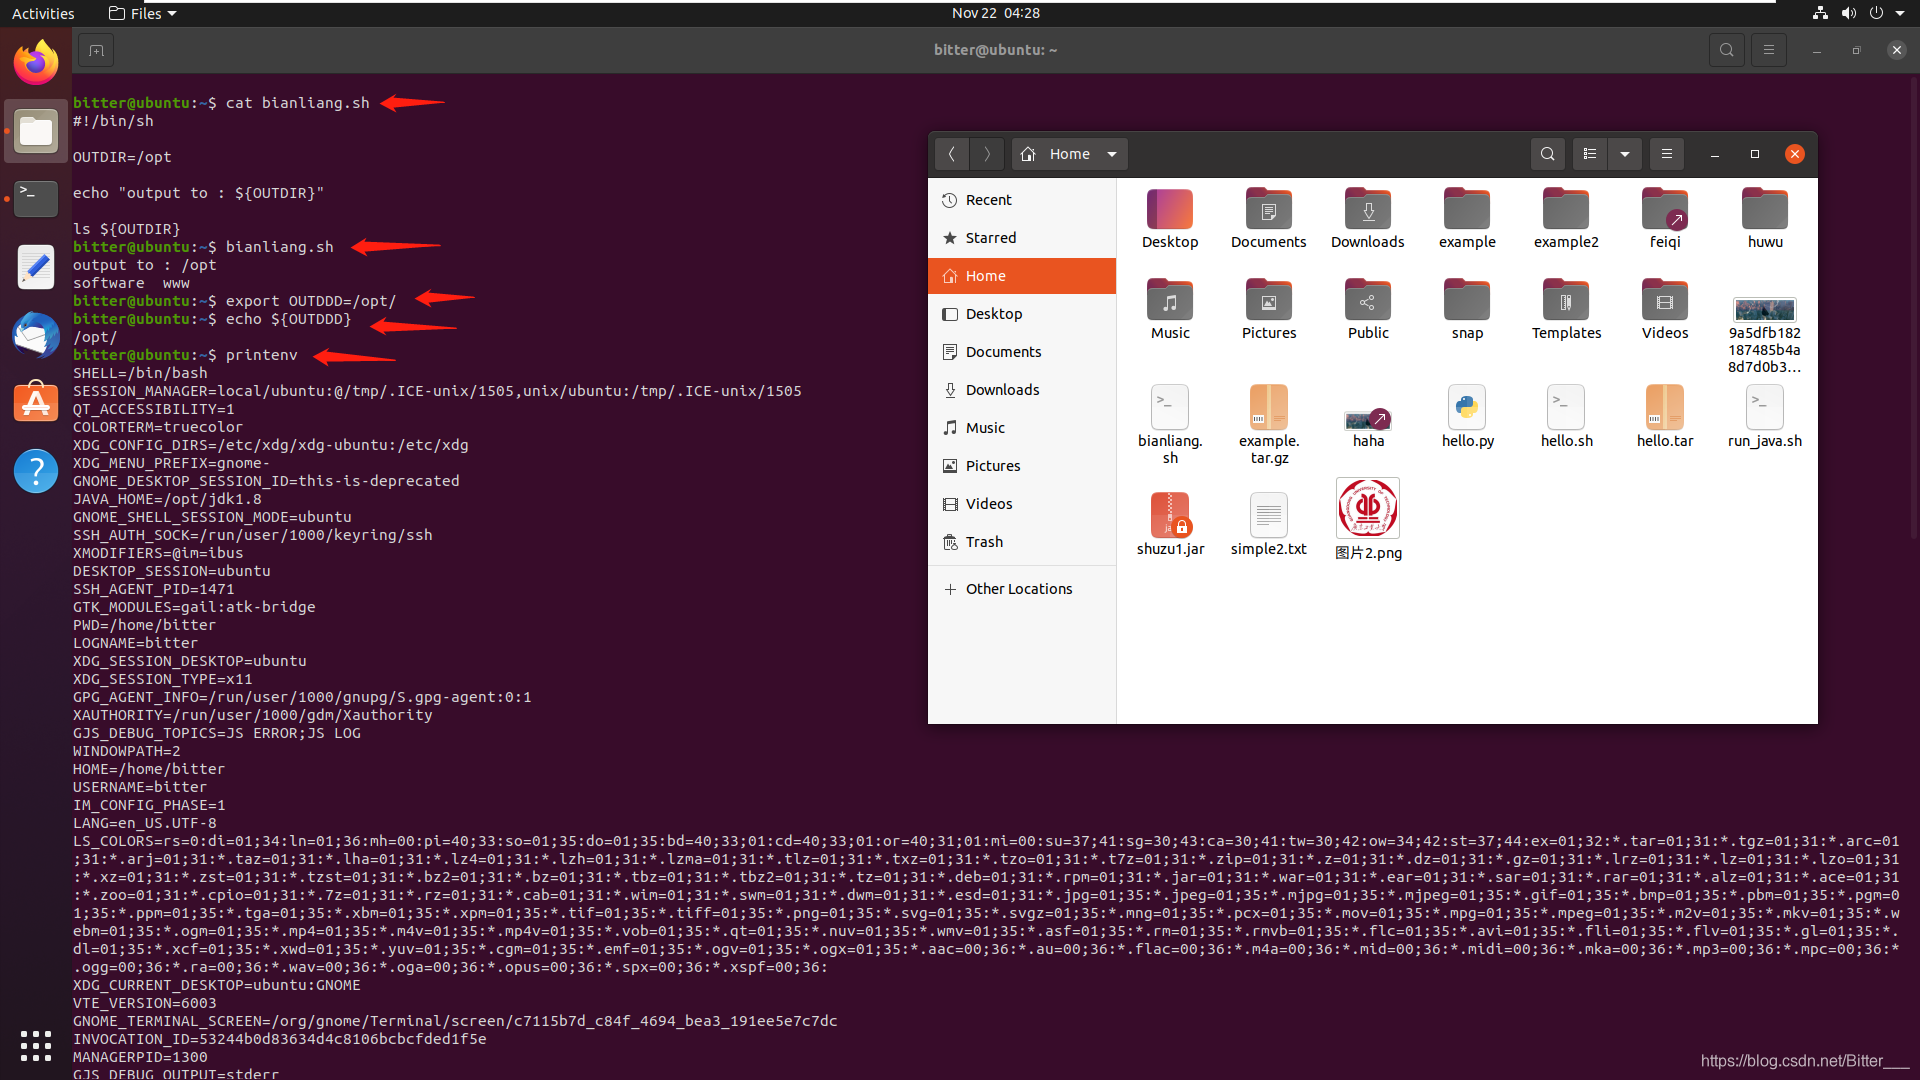Click Activities in top bar

coord(43,13)
